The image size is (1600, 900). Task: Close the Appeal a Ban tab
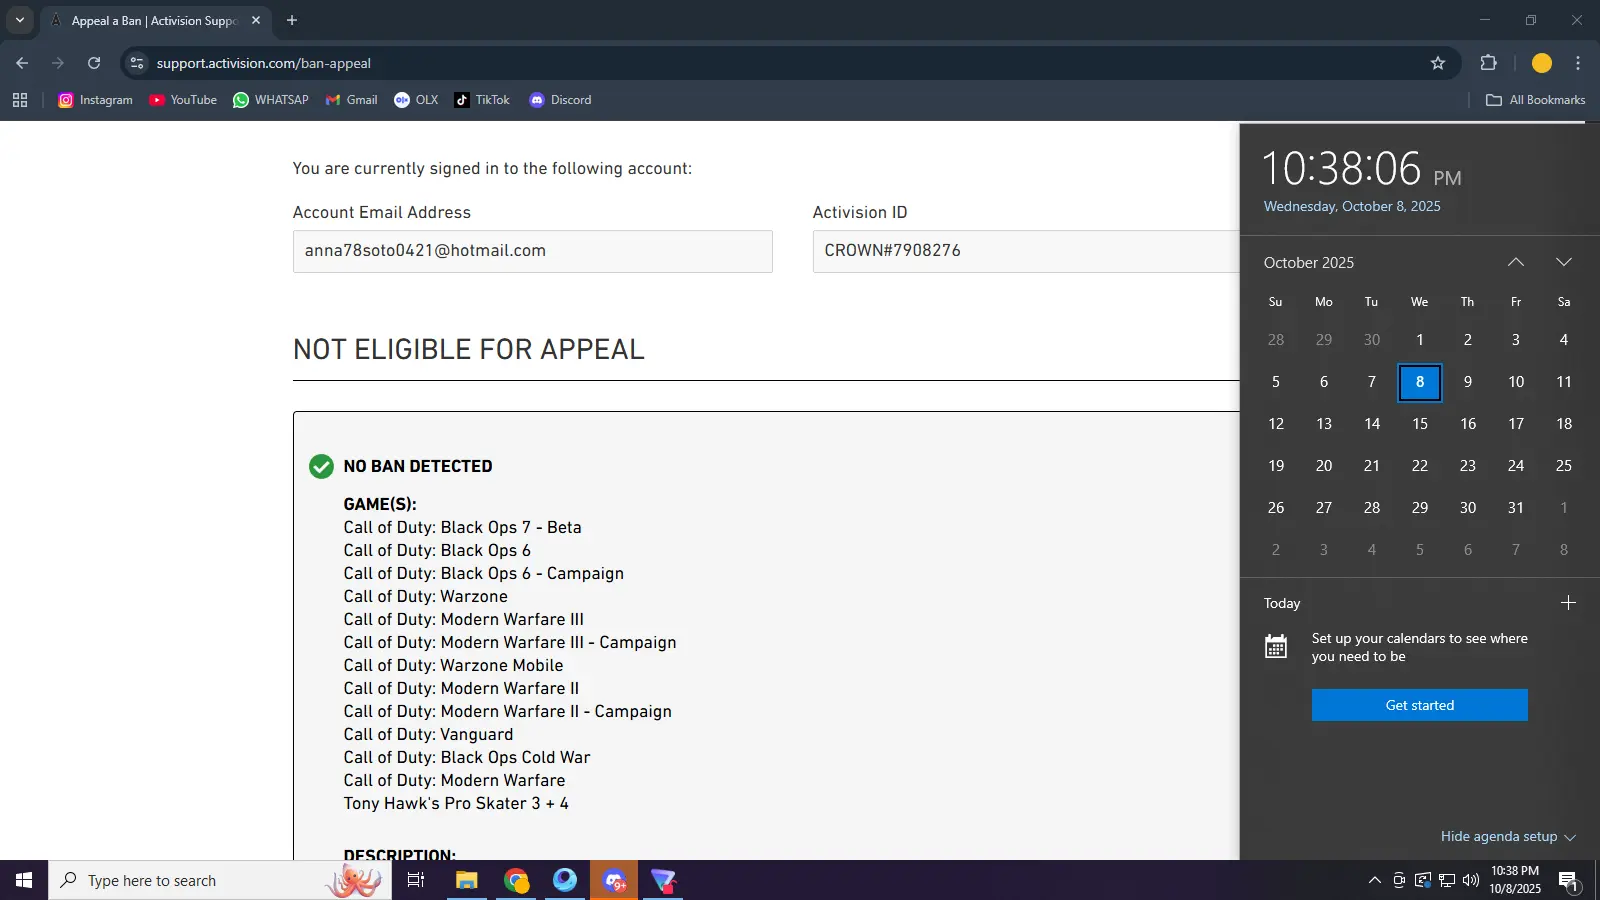(x=256, y=20)
